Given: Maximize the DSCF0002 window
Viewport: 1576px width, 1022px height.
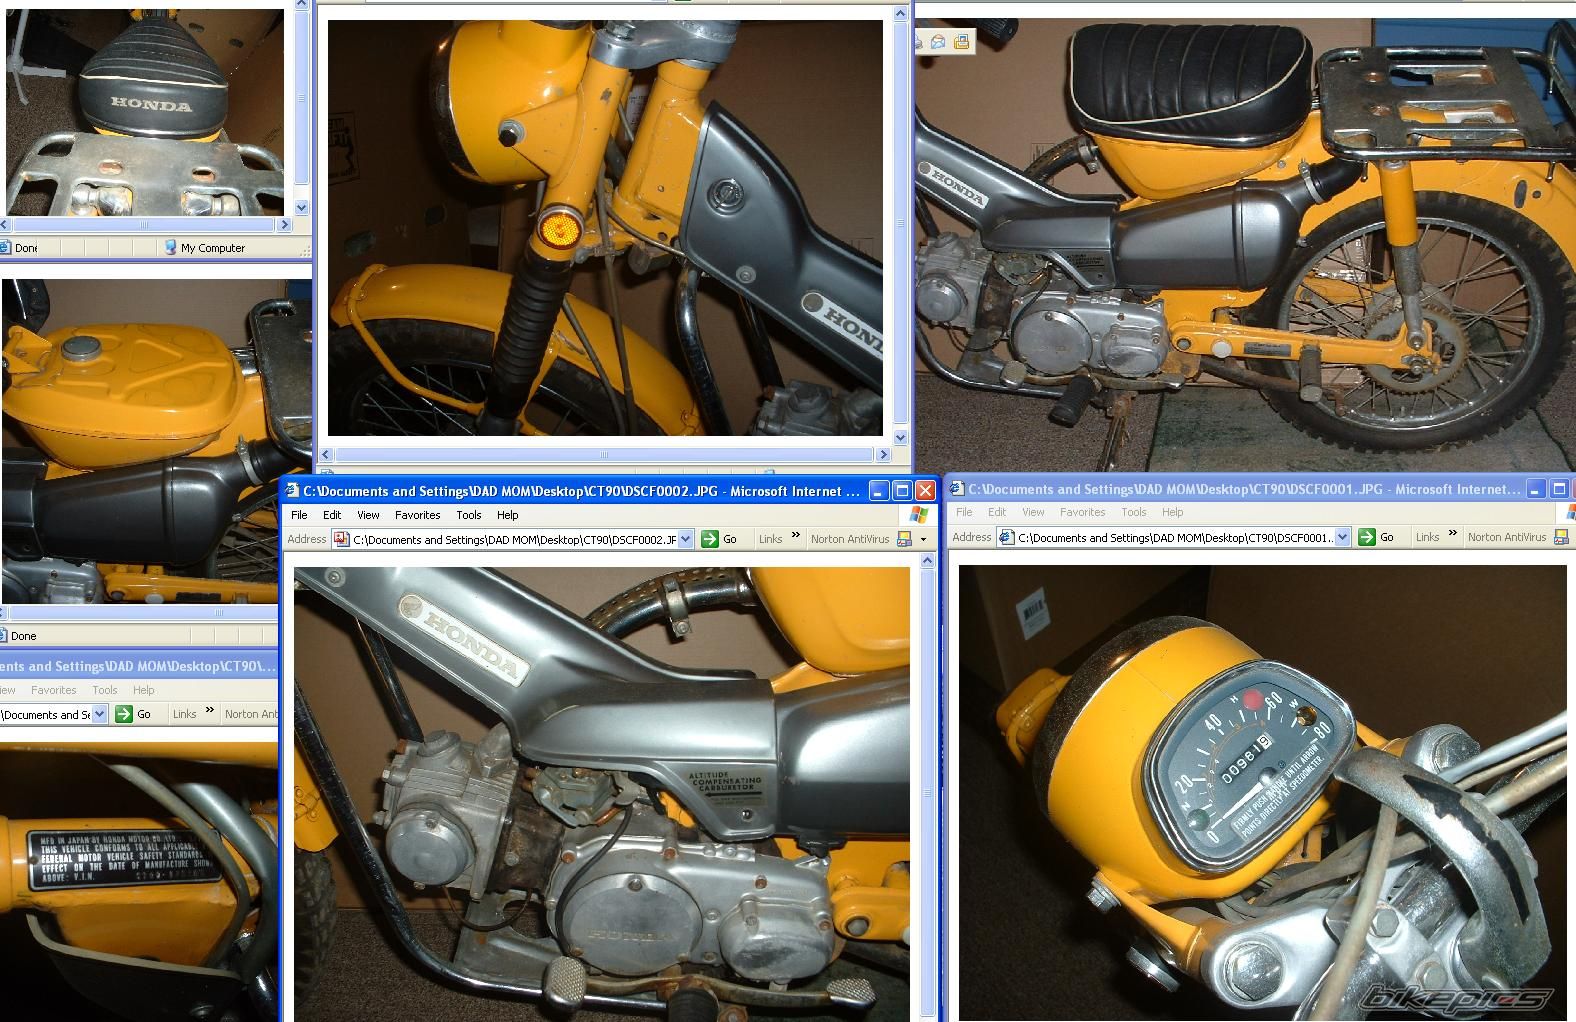Looking at the screenshot, I should [x=902, y=490].
